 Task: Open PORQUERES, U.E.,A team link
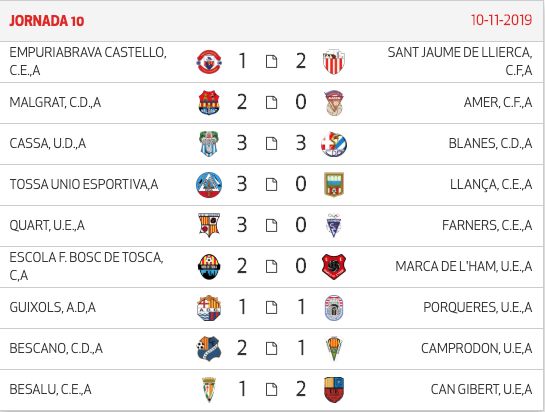tap(478, 308)
